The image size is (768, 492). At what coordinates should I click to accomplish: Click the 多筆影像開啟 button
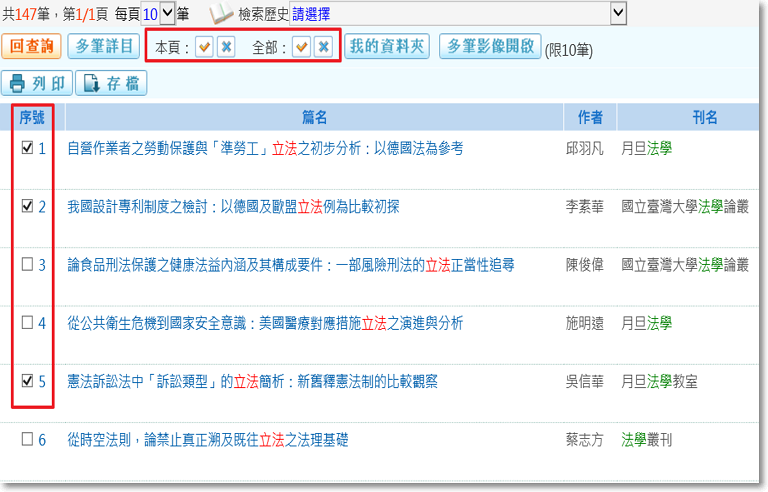(x=490, y=47)
